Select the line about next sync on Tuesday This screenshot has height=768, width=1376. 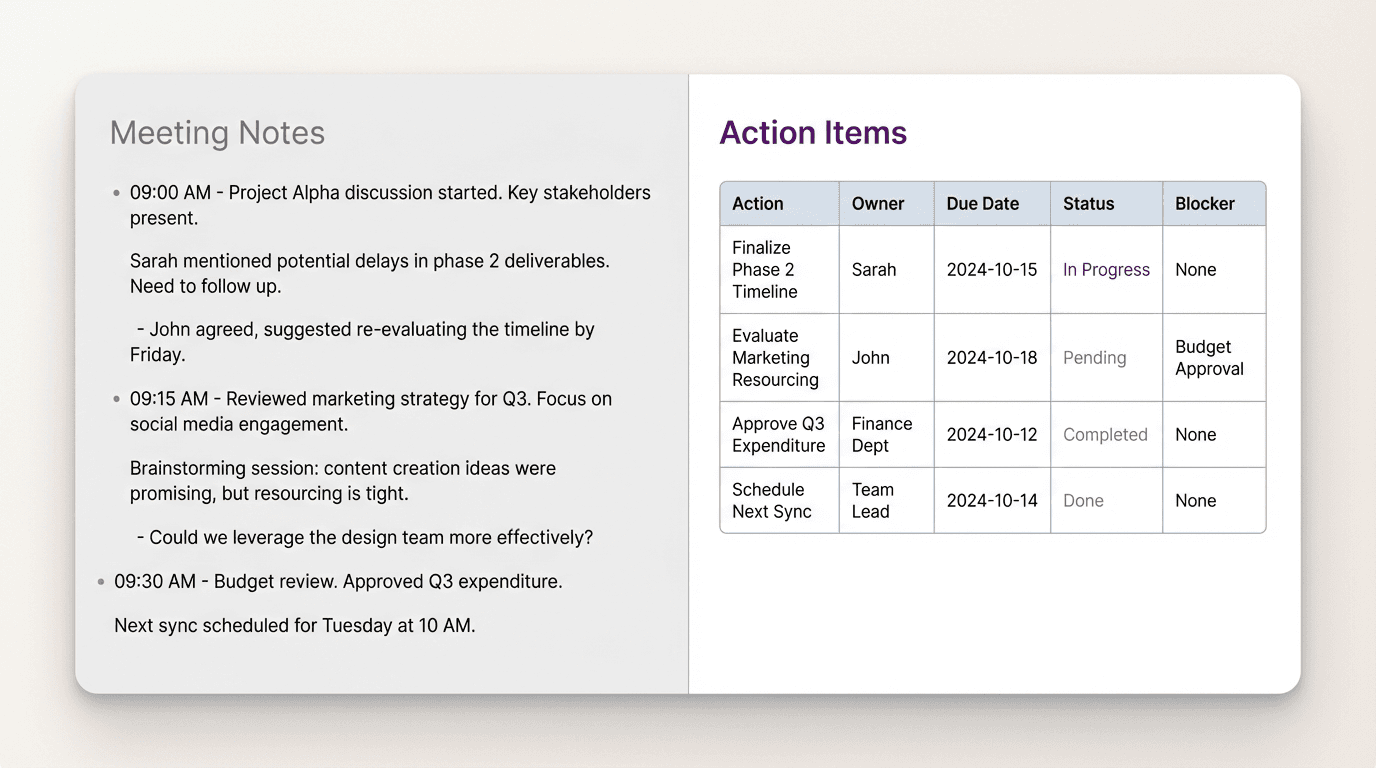click(x=295, y=625)
